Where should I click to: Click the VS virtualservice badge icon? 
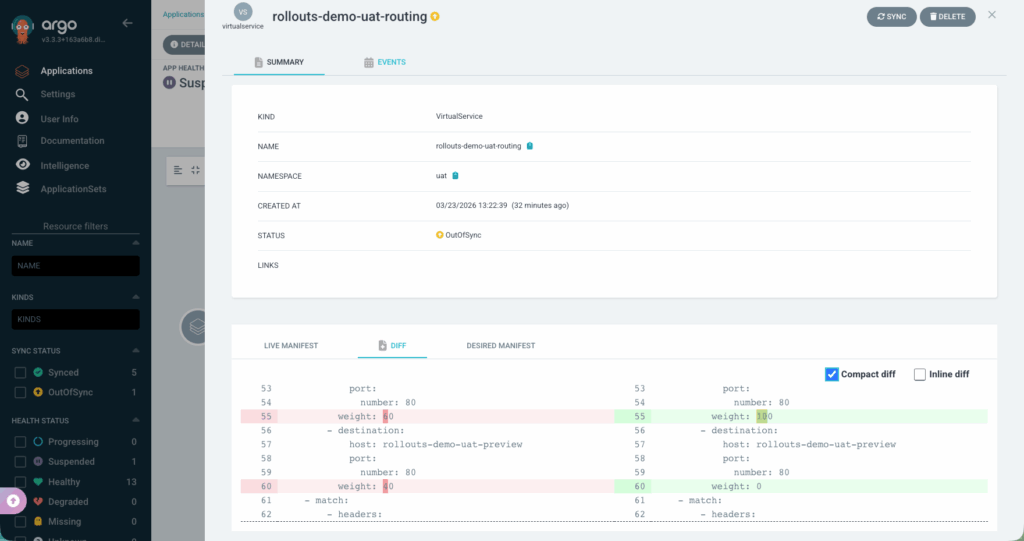pyautogui.click(x=243, y=12)
